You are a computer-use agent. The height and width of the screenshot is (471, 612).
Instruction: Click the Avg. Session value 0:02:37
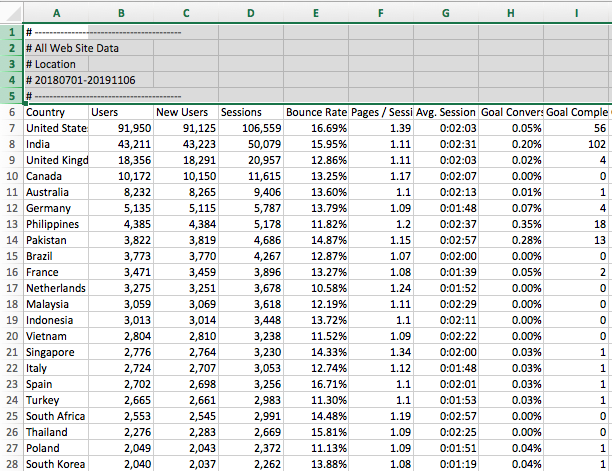[446, 224]
